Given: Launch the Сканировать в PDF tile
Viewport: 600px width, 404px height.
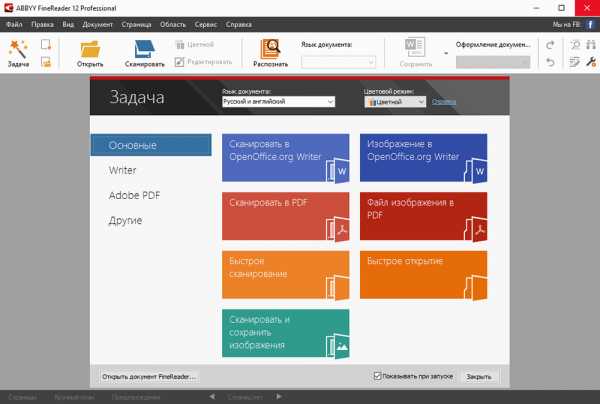Looking at the screenshot, I should pos(285,216).
